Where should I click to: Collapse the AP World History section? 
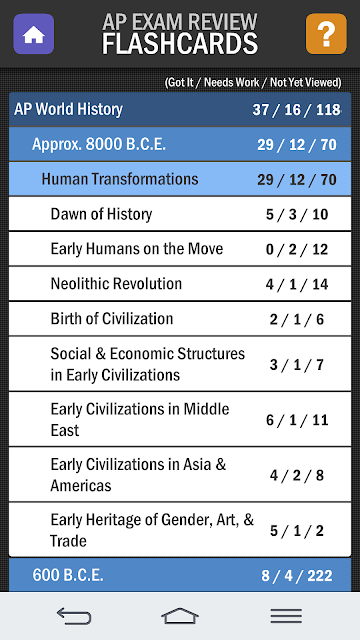pyautogui.click(x=180, y=109)
